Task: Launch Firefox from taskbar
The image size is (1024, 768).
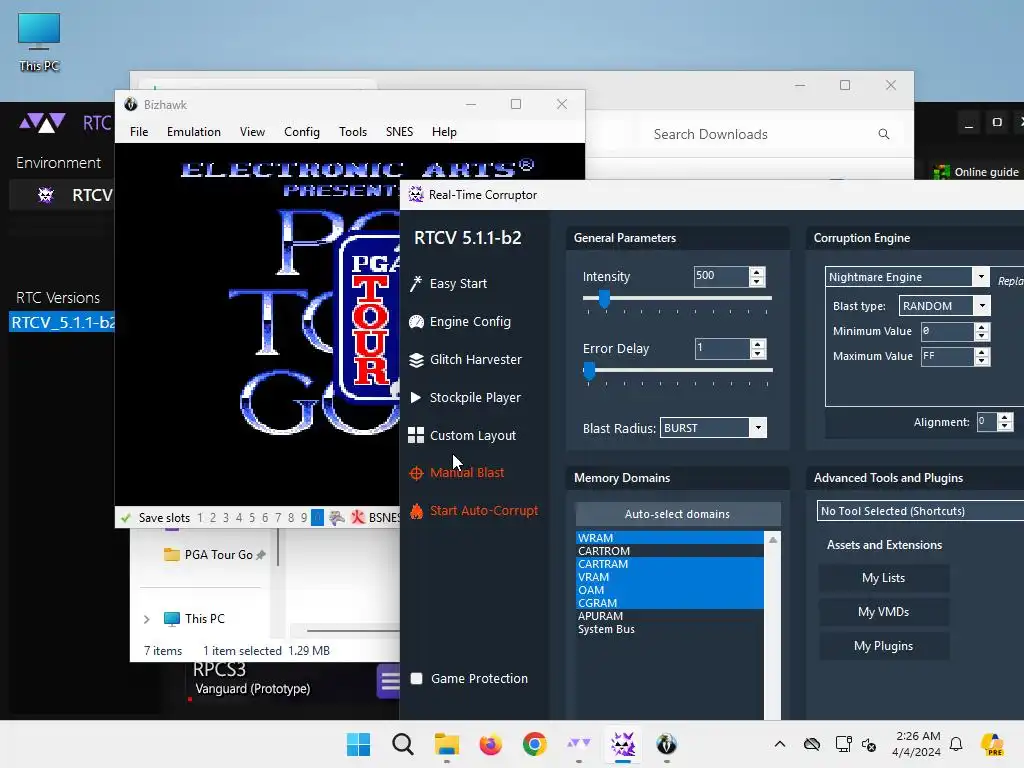Action: point(490,744)
